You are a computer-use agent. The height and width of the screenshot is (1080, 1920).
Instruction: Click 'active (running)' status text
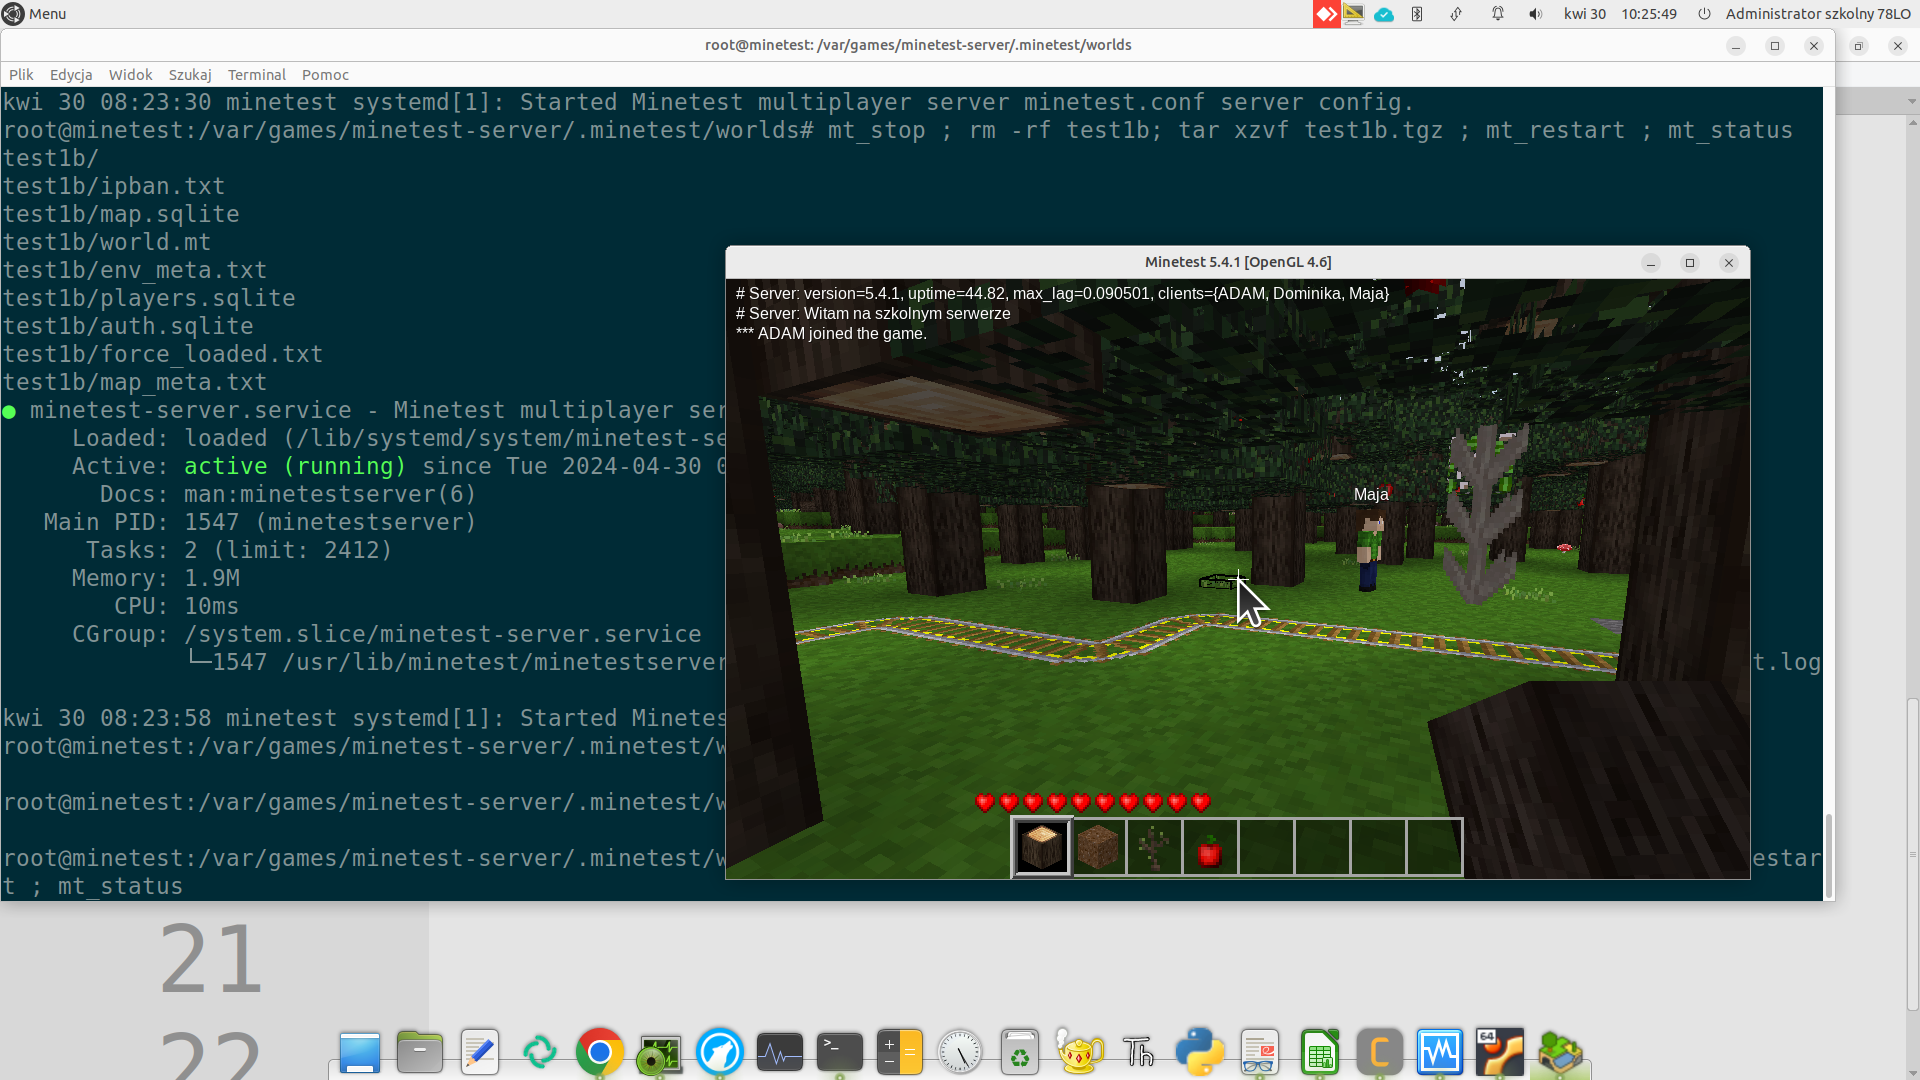tap(295, 466)
